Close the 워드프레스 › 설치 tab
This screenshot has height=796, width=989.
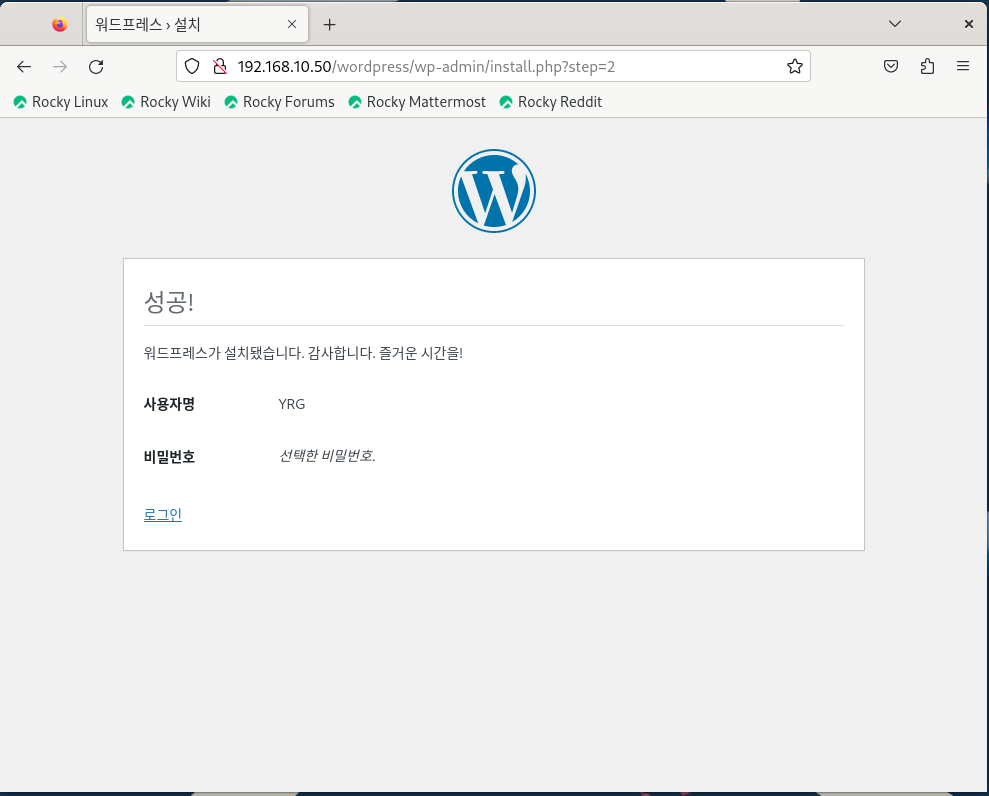pyautogui.click(x=292, y=24)
